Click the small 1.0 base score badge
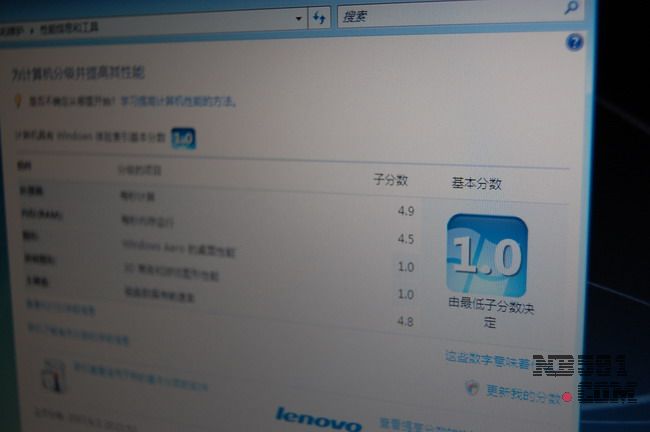Screen dimensions: 650x432 coord(183,139)
